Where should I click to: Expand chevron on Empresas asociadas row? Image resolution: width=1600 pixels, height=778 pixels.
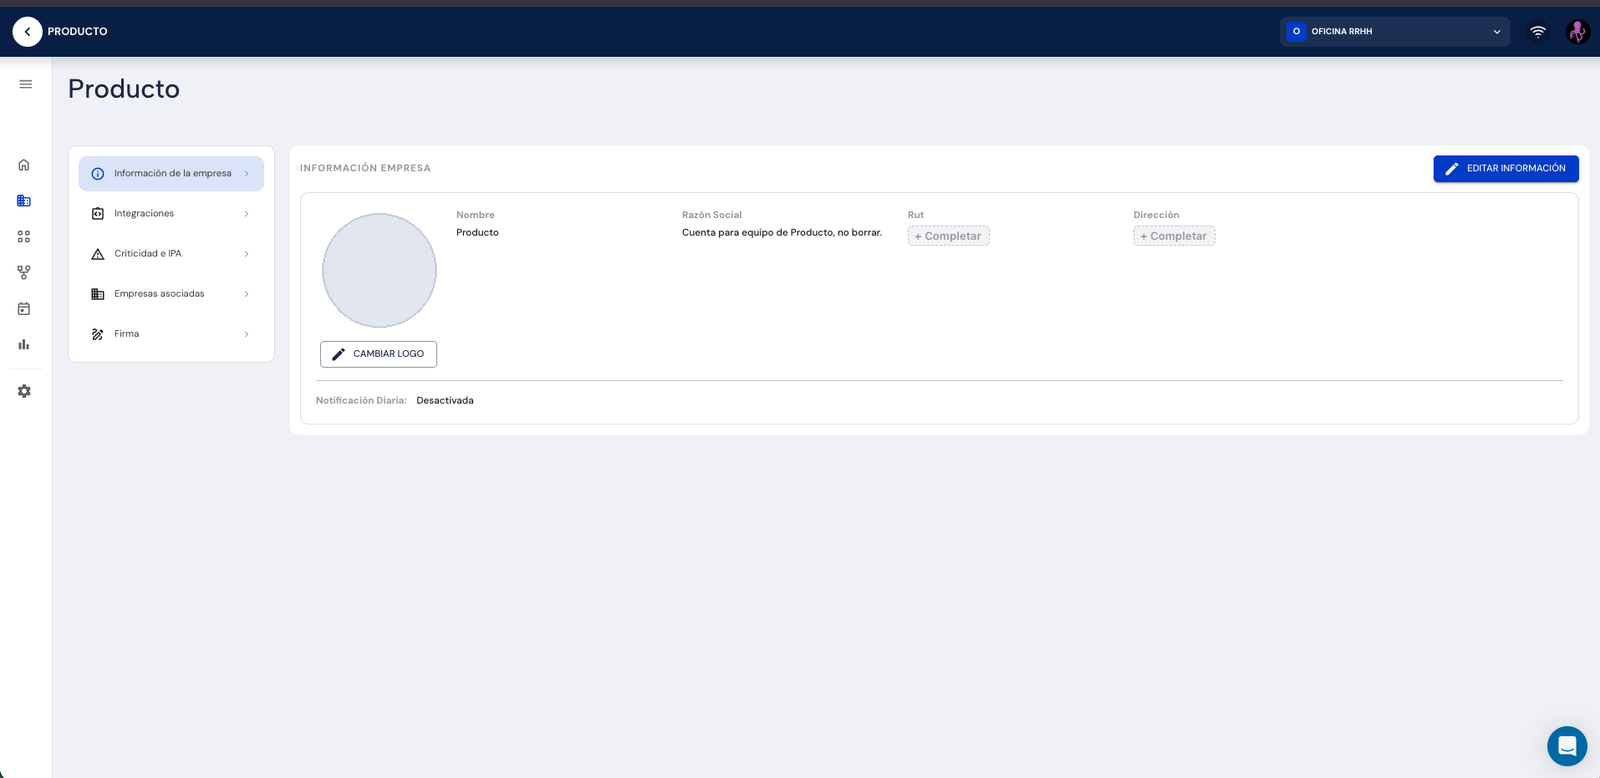tap(247, 294)
